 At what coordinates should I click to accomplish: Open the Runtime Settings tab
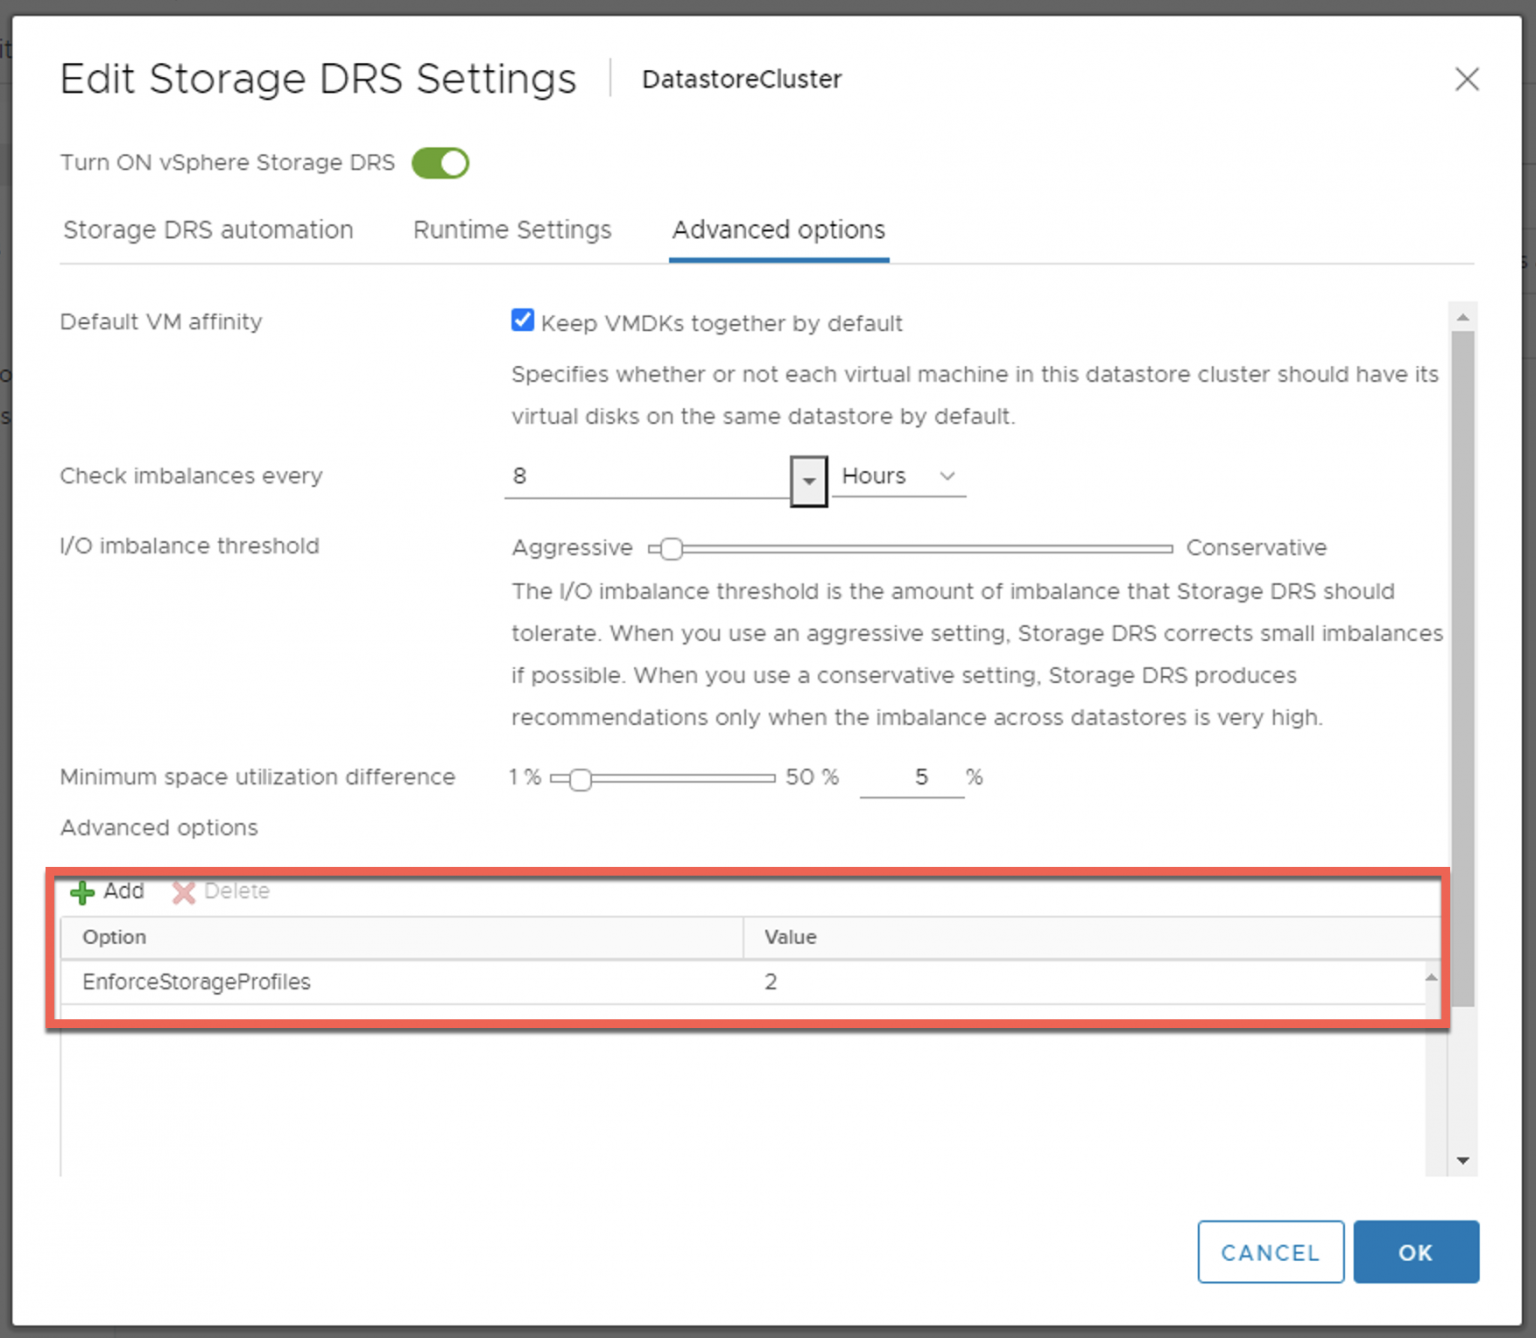(x=512, y=230)
